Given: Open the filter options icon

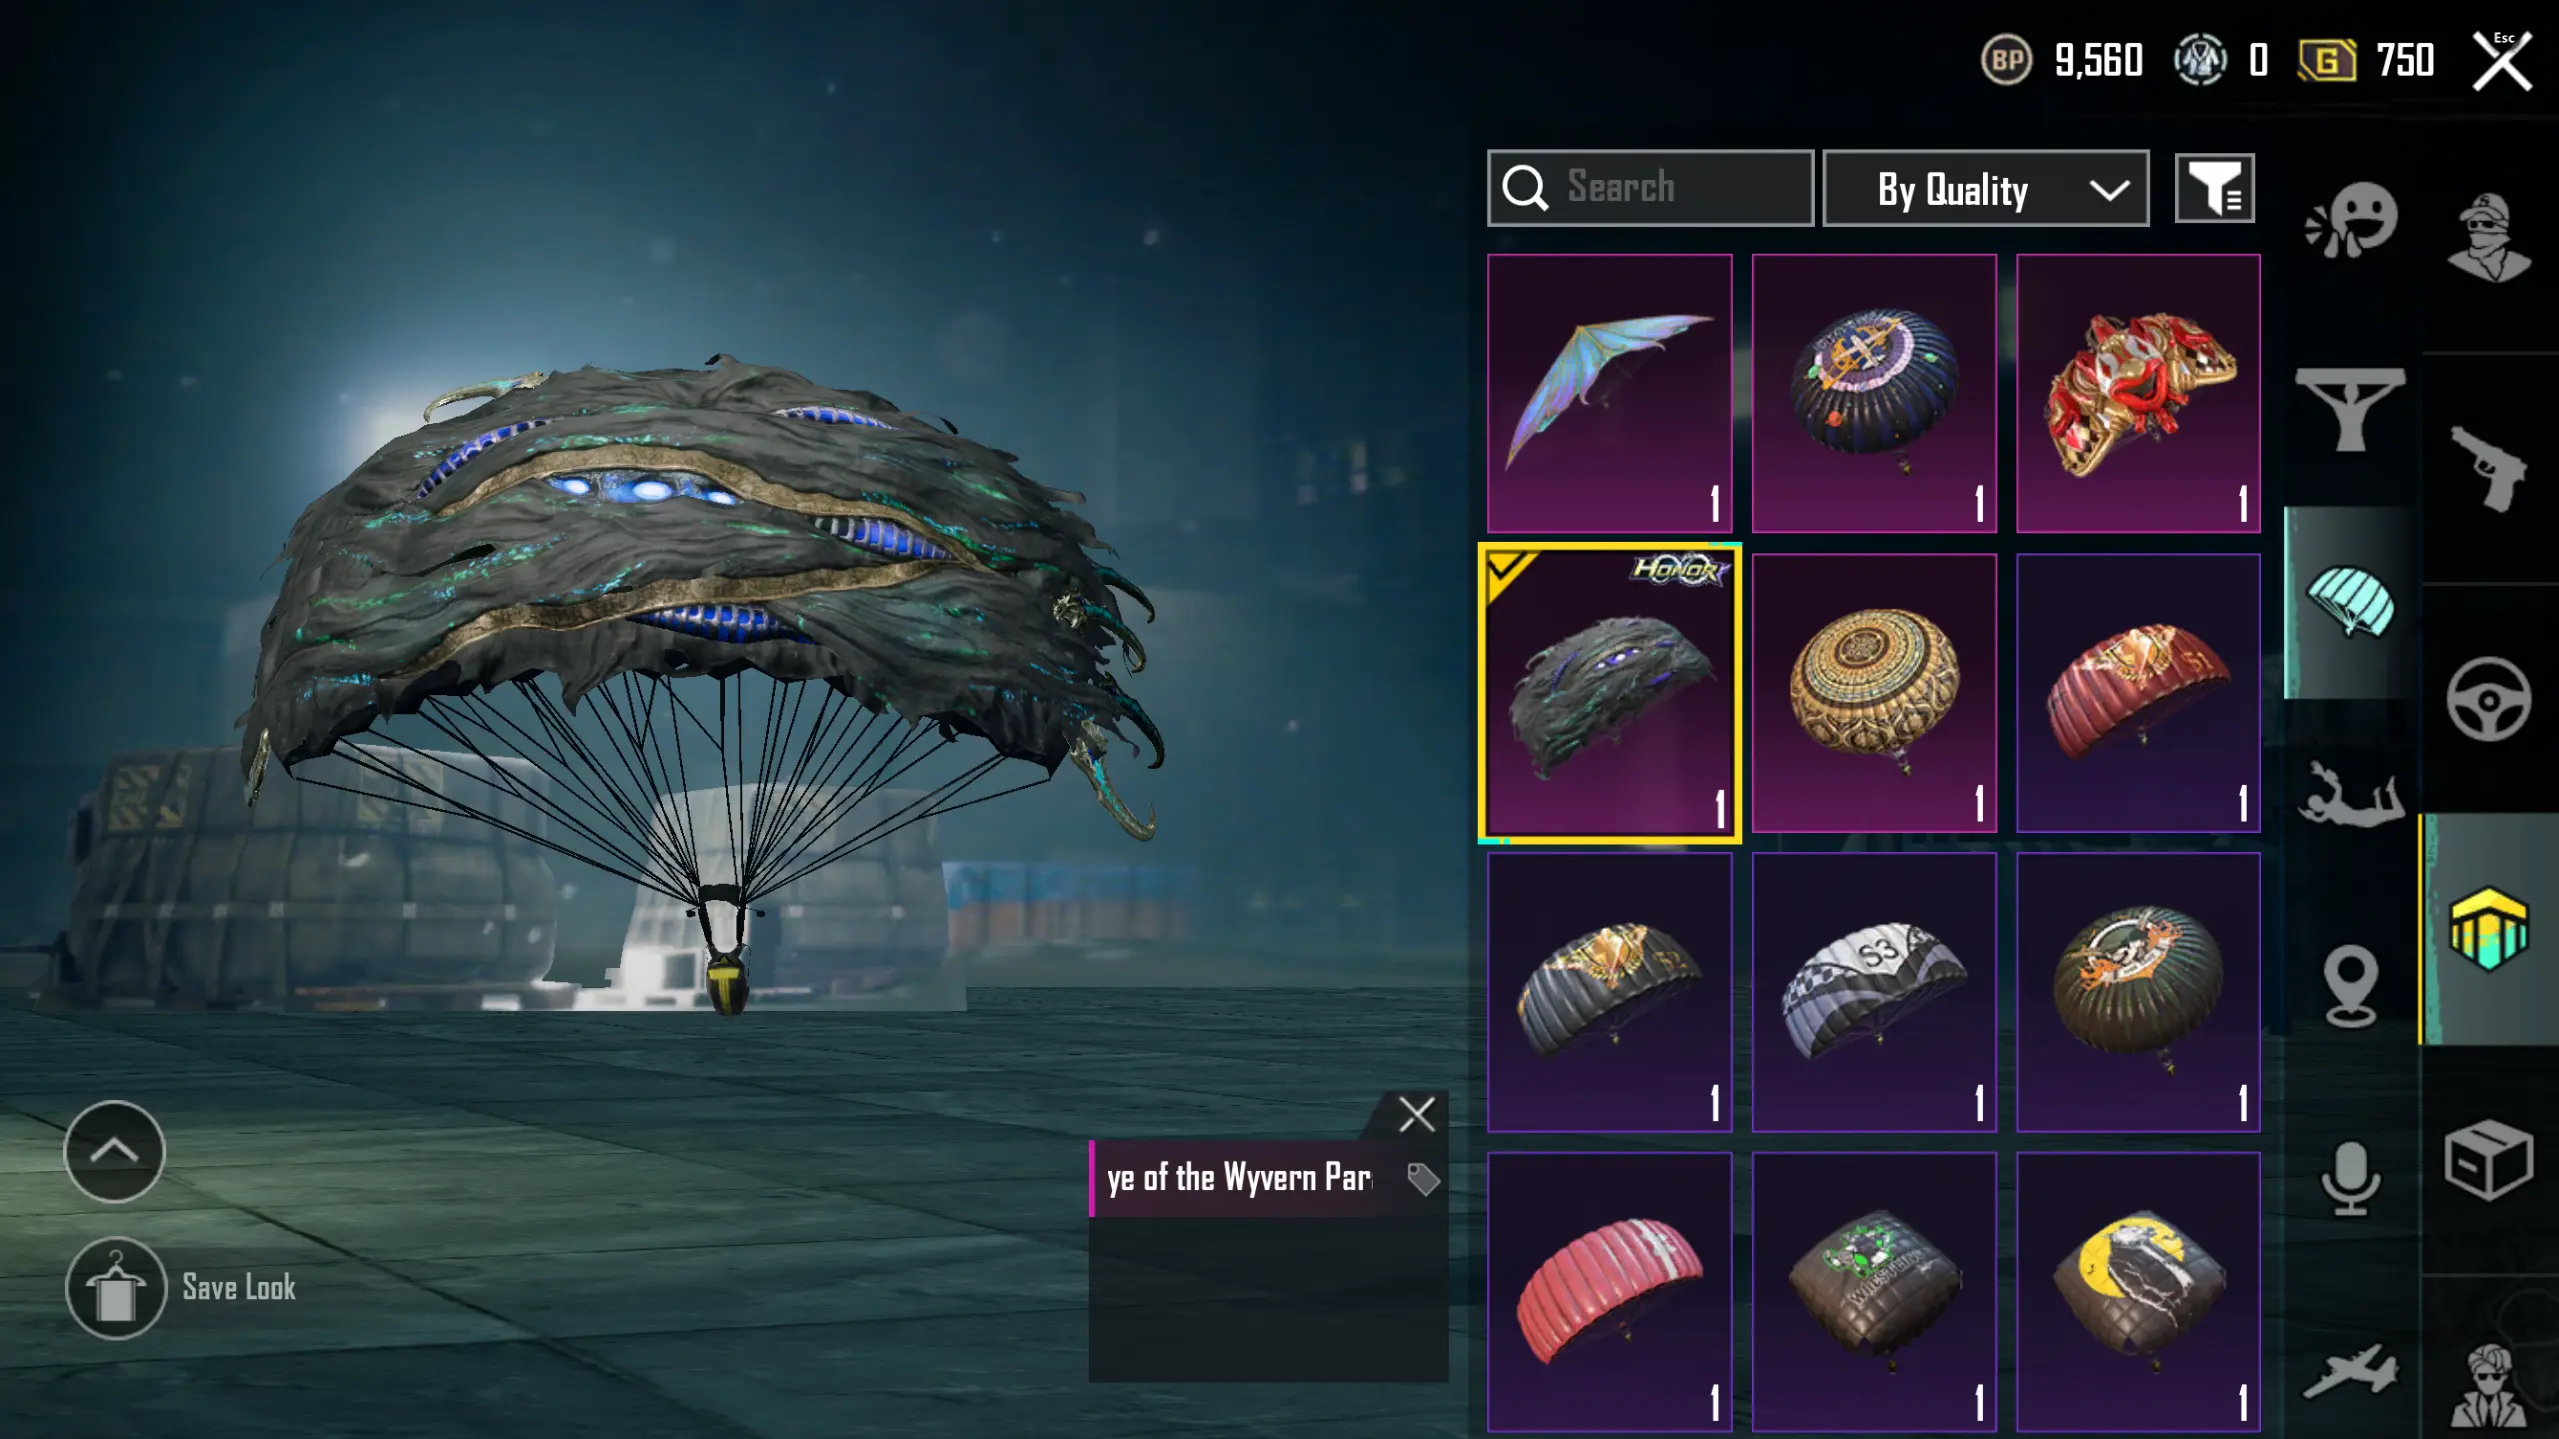Looking at the screenshot, I should click(2215, 188).
